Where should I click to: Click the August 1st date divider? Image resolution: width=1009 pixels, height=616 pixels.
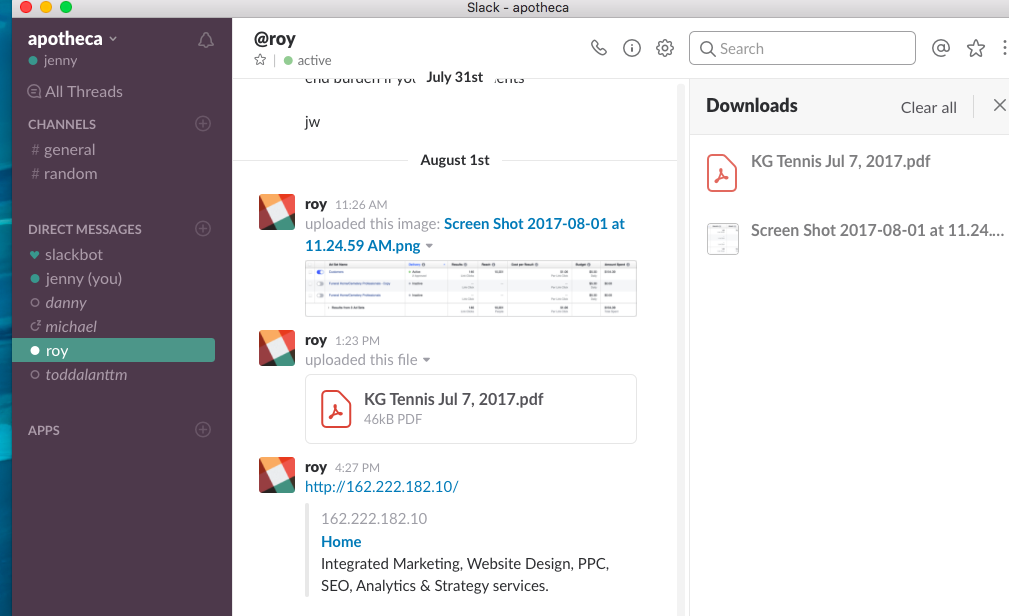455,160
